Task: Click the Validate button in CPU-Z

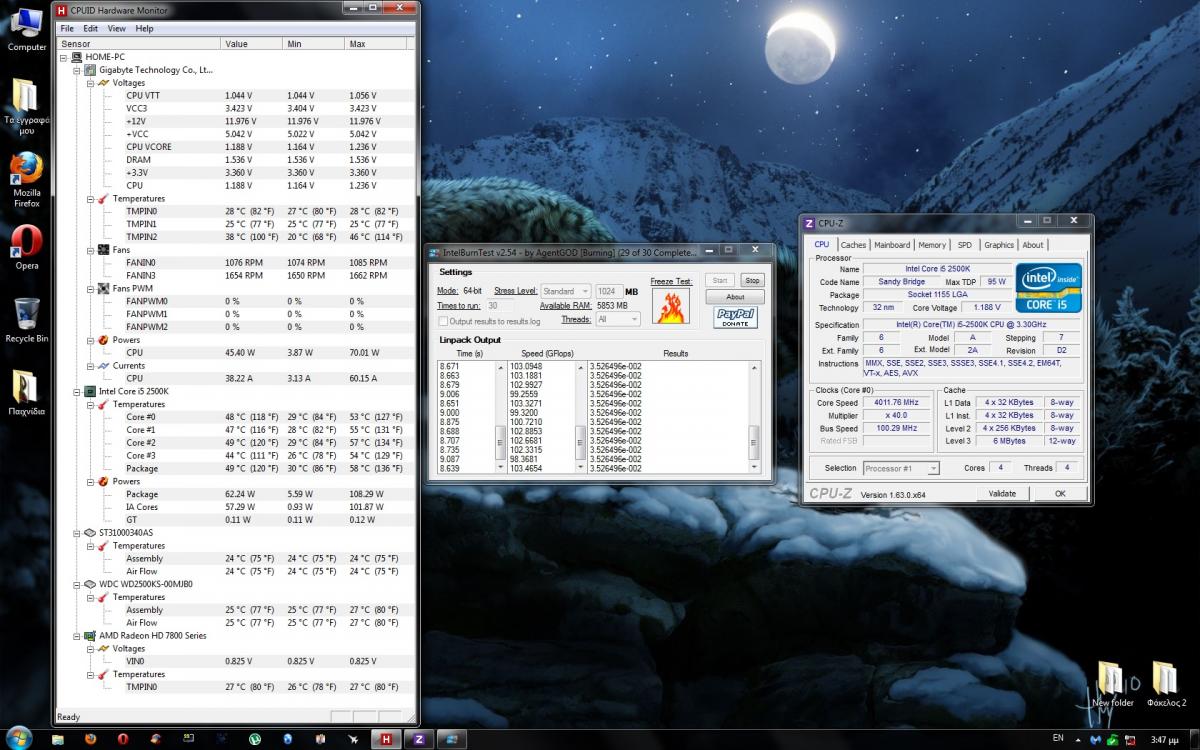Action: [1002, 493]
